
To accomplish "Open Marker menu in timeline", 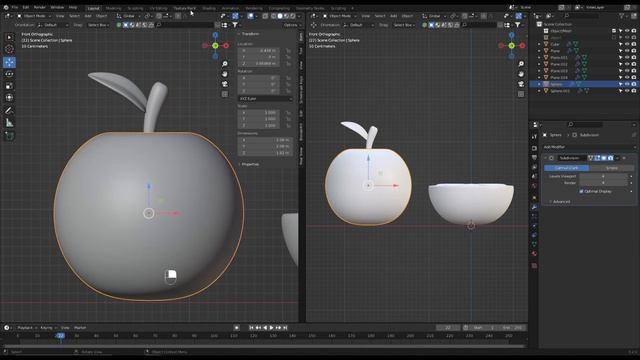I will tap(80, 328).
